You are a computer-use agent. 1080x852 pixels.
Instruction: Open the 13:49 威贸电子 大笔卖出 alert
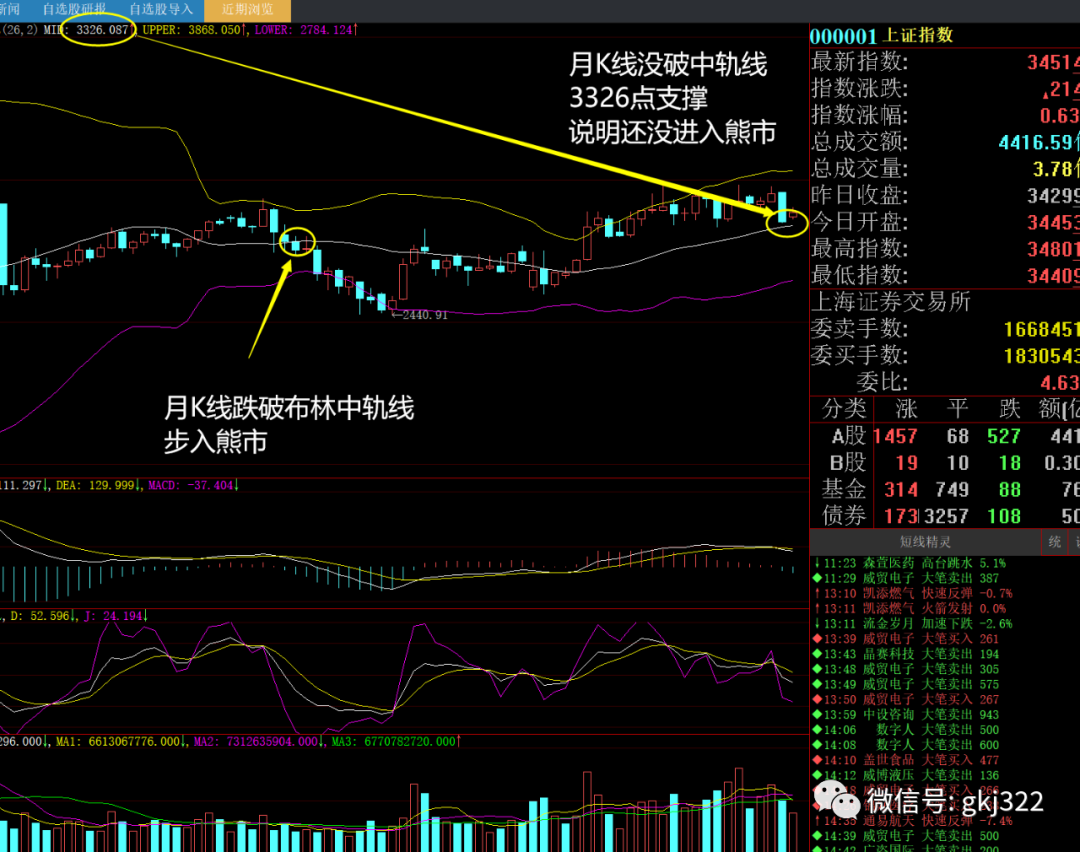907,685
